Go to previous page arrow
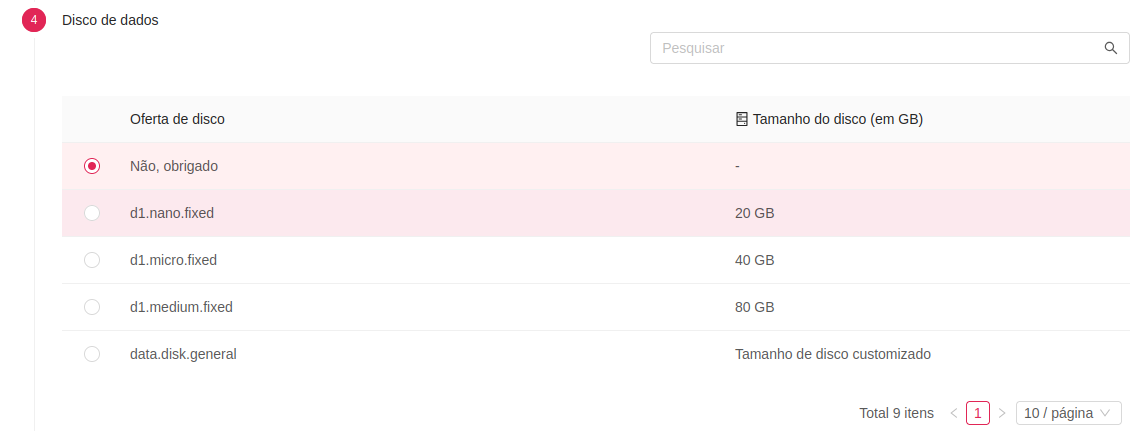Screen dimensions: 1140x434 pyautogui.click(x=954, y=413)
